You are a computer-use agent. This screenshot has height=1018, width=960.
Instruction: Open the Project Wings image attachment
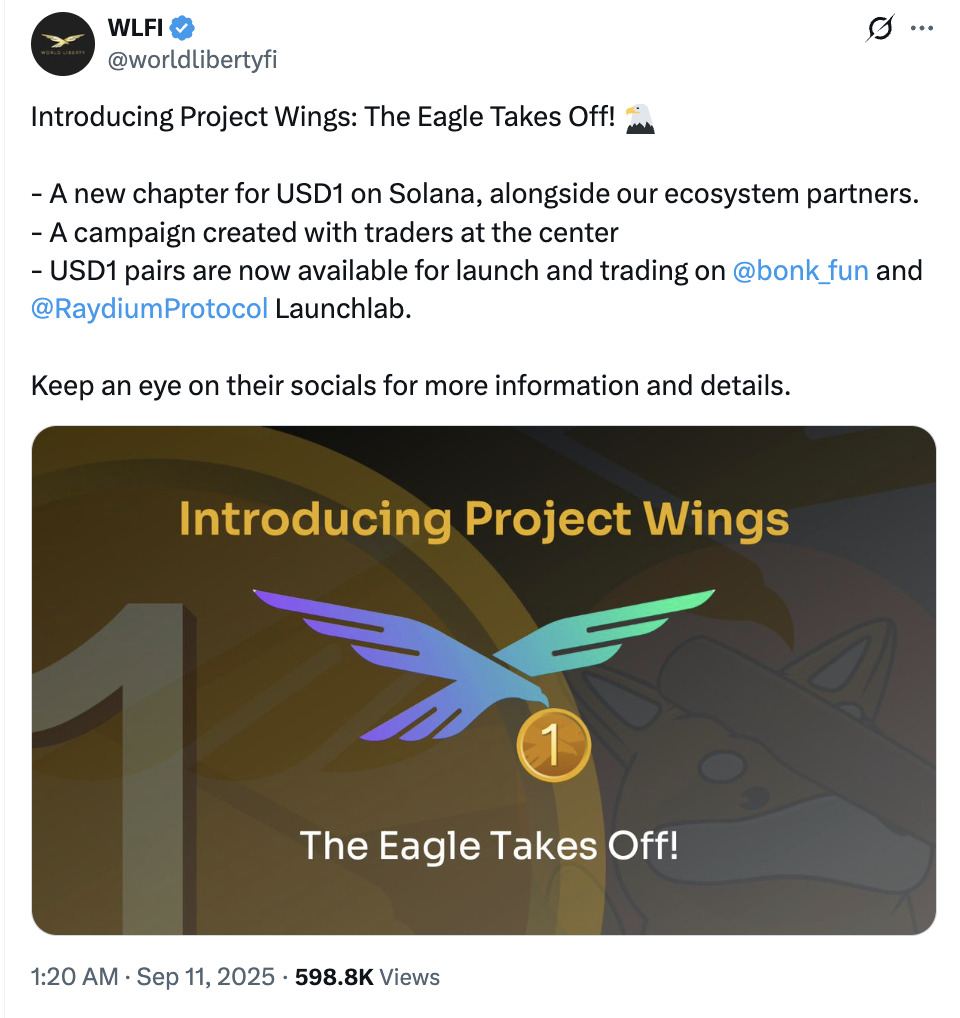484,680
